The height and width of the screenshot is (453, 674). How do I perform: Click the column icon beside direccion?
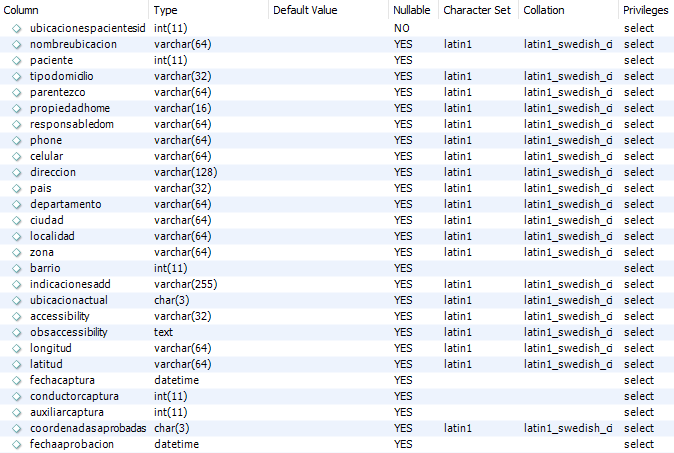(16, 172)
